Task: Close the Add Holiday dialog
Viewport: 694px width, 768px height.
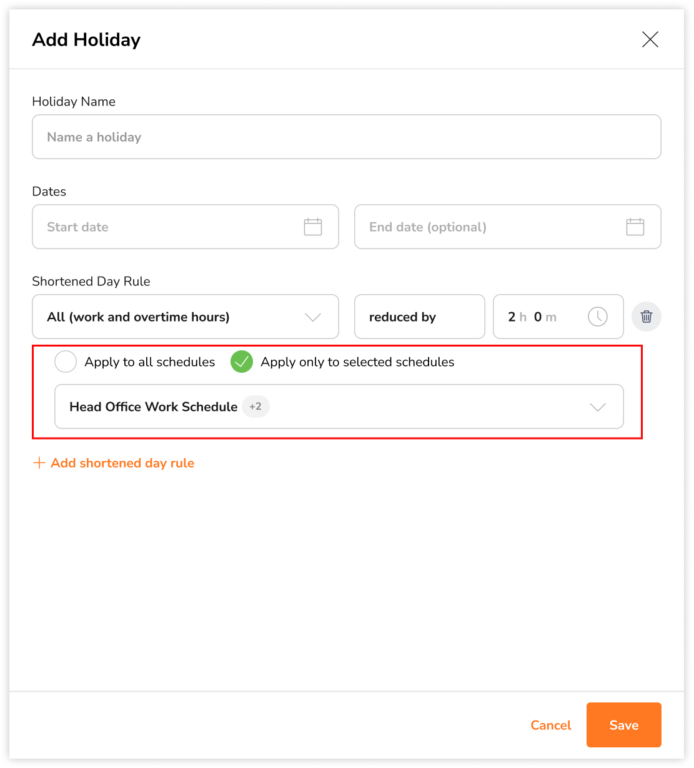Action: 650,40
